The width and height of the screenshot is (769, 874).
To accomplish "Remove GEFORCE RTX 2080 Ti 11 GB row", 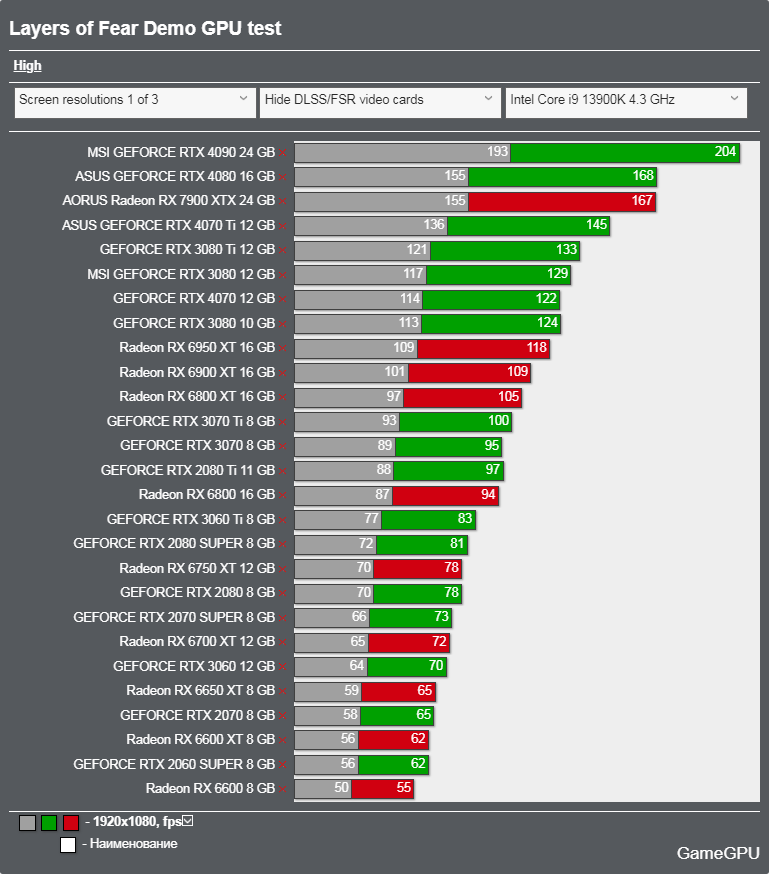I will pyautogui.click(x=283, y=471).
